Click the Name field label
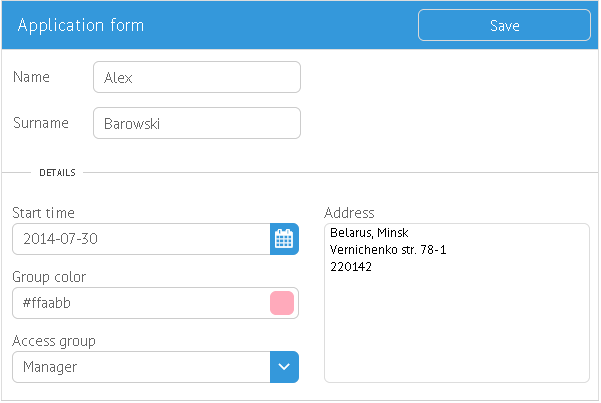This screenshot has width=601, height=403. [x=31, y=77]
